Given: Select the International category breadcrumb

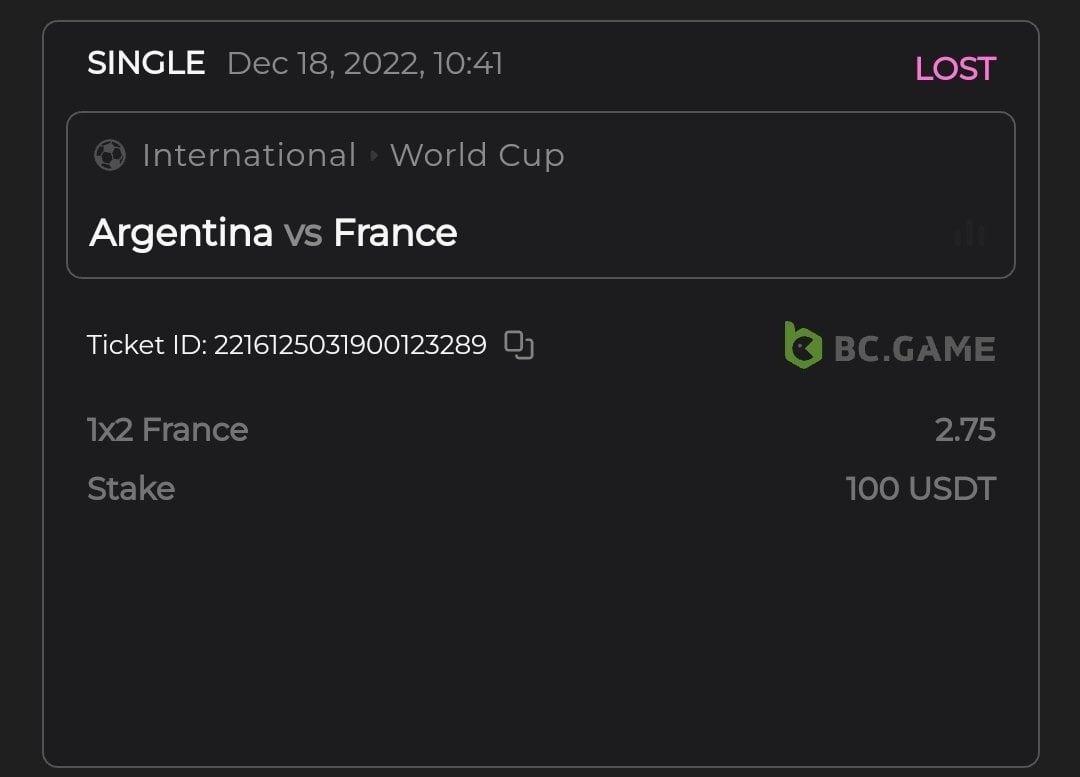Looking at the screenshot, I should [249, 155].
